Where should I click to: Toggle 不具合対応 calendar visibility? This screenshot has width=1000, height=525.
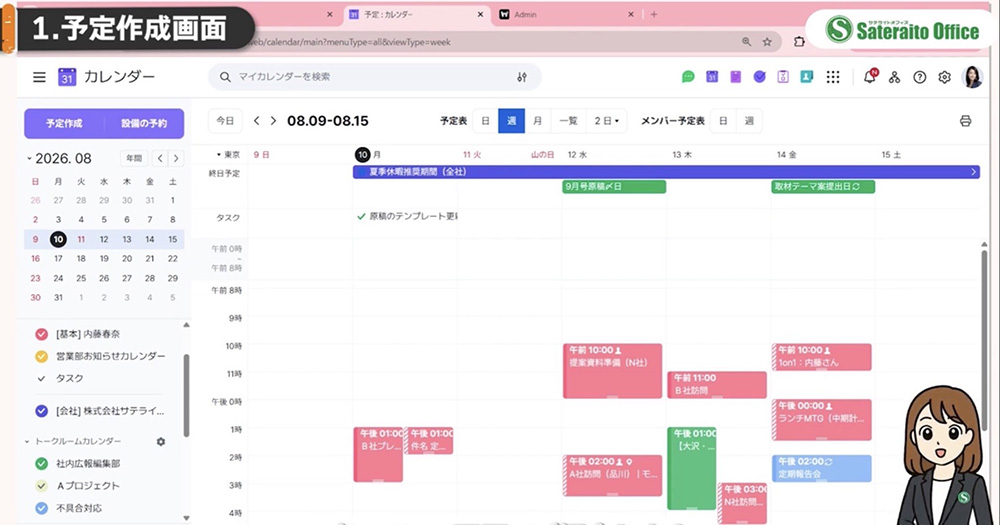tap(41, 508)
